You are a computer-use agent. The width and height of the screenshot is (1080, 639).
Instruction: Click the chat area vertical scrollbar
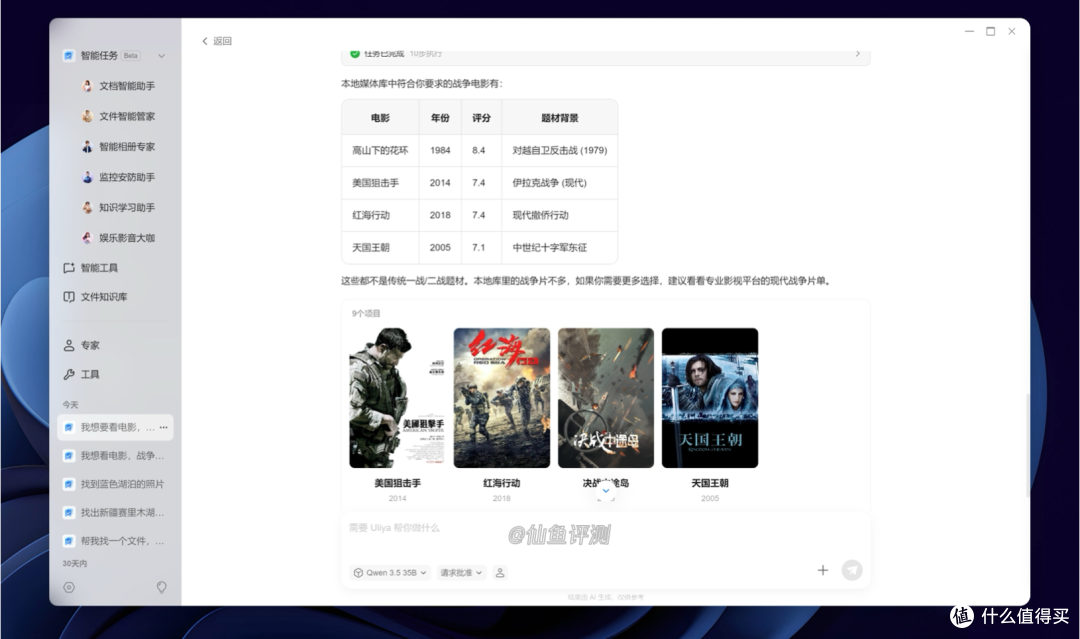(1027, 445)
